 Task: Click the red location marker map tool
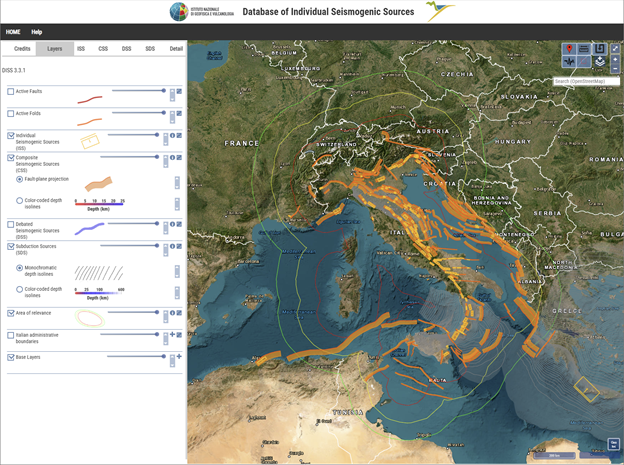point(569,49)
